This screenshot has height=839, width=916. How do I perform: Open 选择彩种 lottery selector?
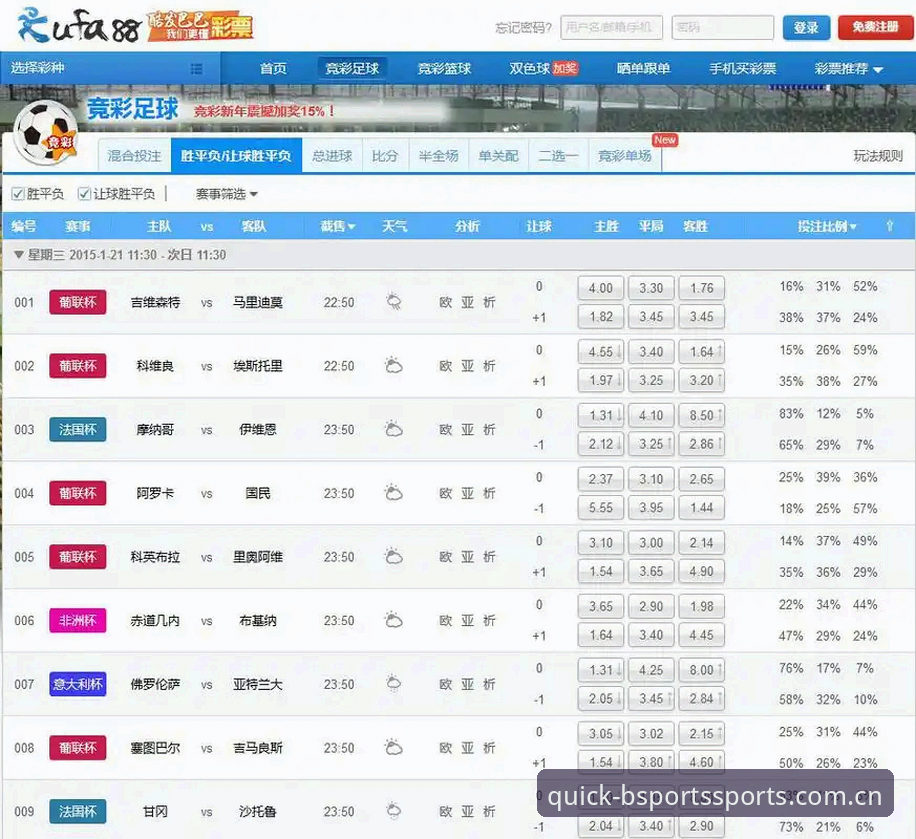(110, 68)
